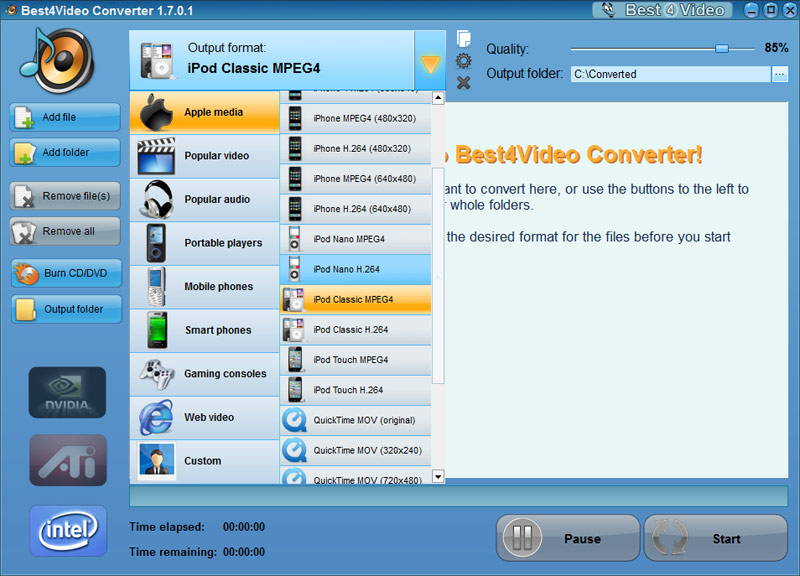Start the conversion
This screenshot has height=576, width=800.
(716, 538)
